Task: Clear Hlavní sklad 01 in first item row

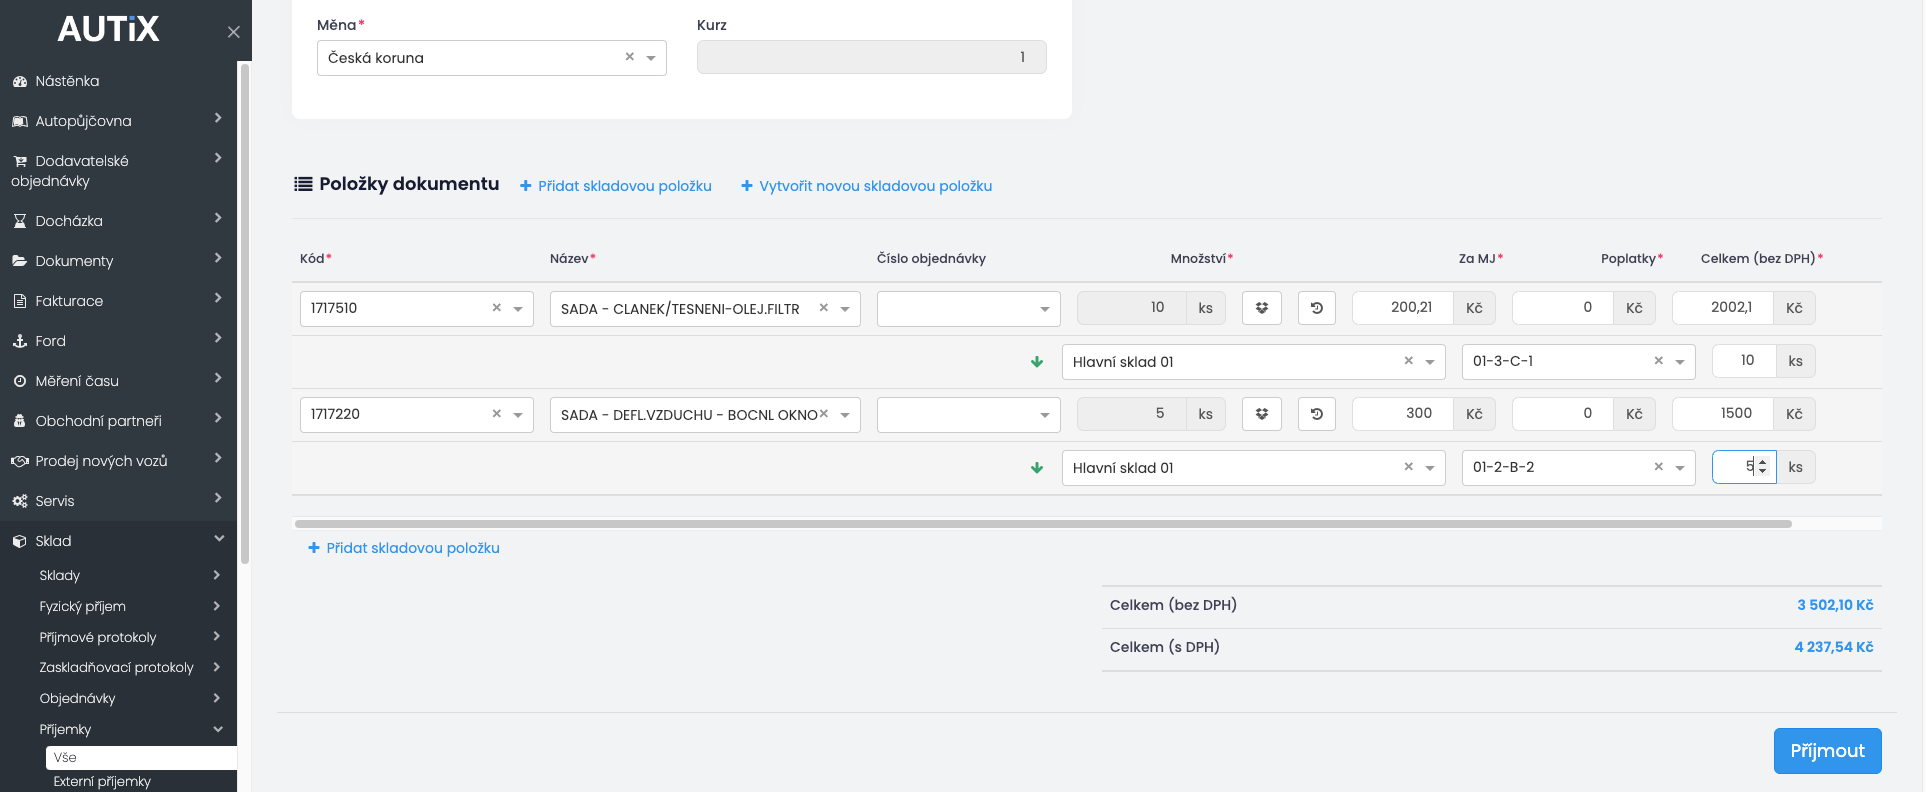Action: (1408, 361)
